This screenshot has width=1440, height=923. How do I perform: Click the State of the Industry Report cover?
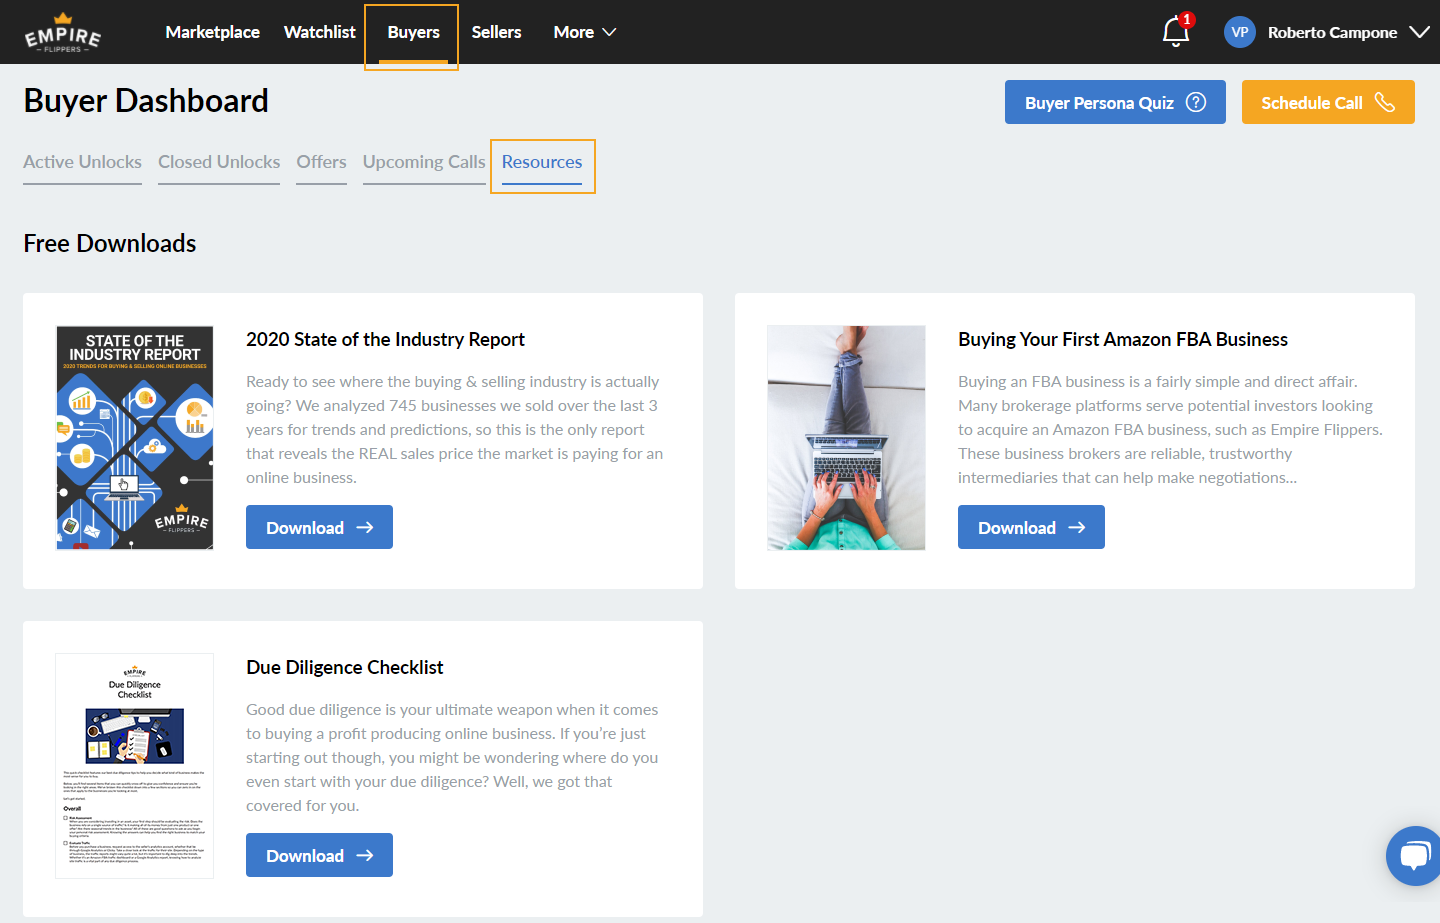(135, 438)
